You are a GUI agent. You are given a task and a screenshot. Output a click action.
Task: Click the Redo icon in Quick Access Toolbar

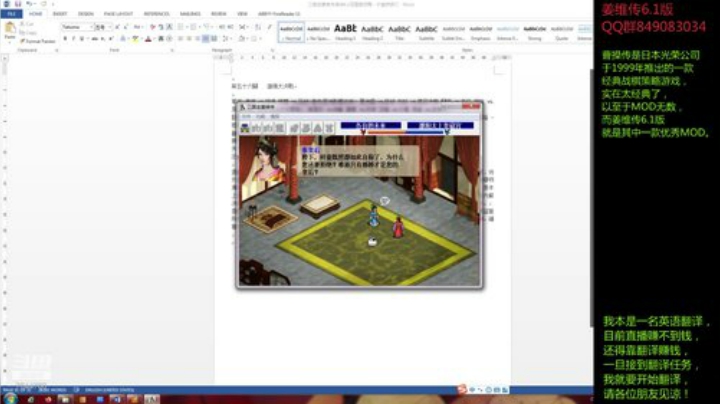coord(44,4)
